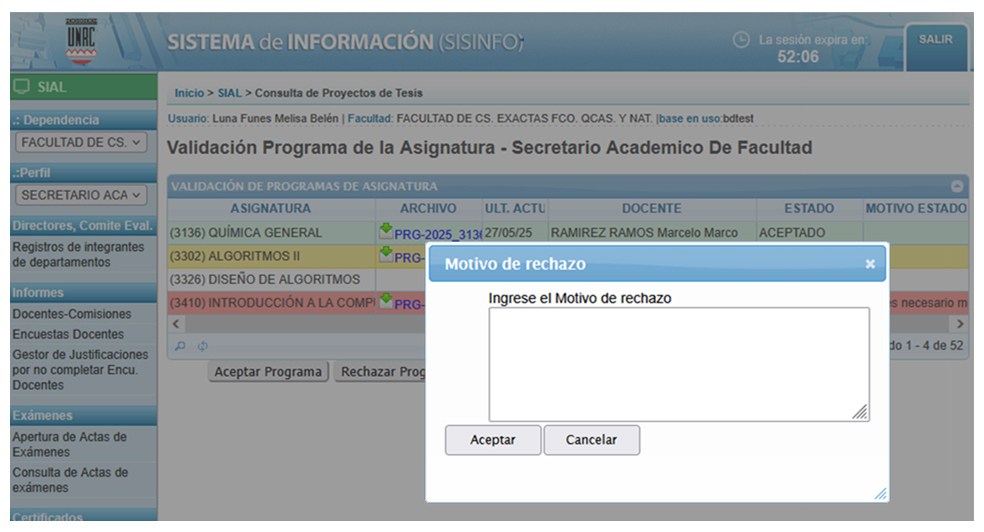
Task: Open Apertura de Actas de Exámenes
Action: (69, 444)
